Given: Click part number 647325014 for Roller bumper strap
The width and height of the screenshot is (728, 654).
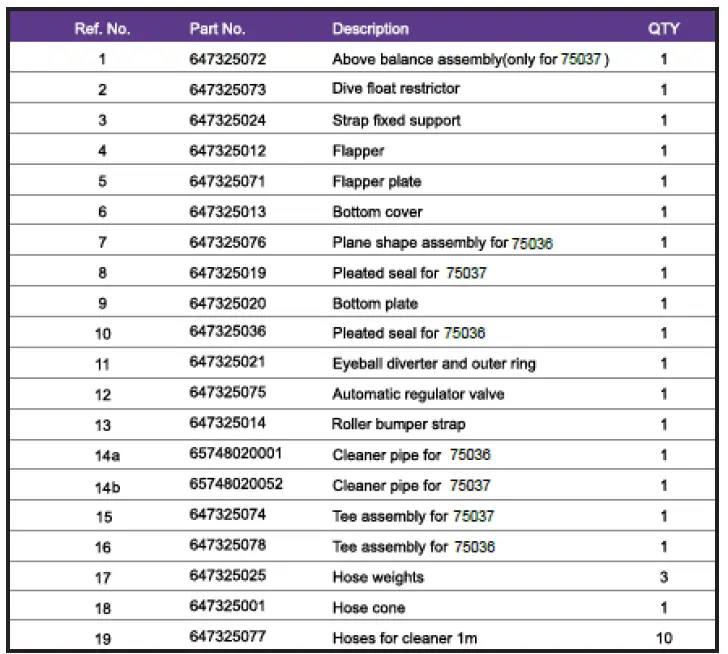Looking at the screenshot, I should pyautogui.click(x=227, y=424).
